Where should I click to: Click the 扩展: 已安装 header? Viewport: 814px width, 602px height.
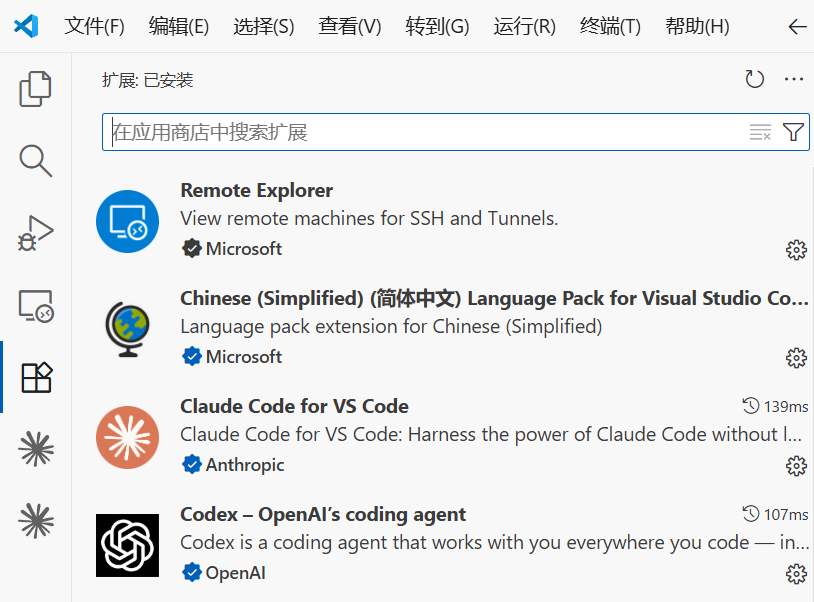tap(147, 80)
